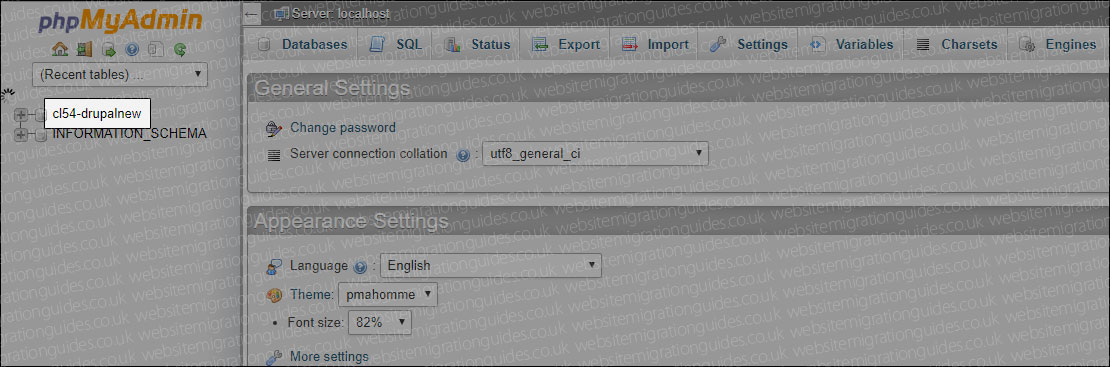Image resolution: width=1110 pixels, height=367 pixels.
Task: Expand the cl54-drupalnew database node
Action: [x=21, y=114]
